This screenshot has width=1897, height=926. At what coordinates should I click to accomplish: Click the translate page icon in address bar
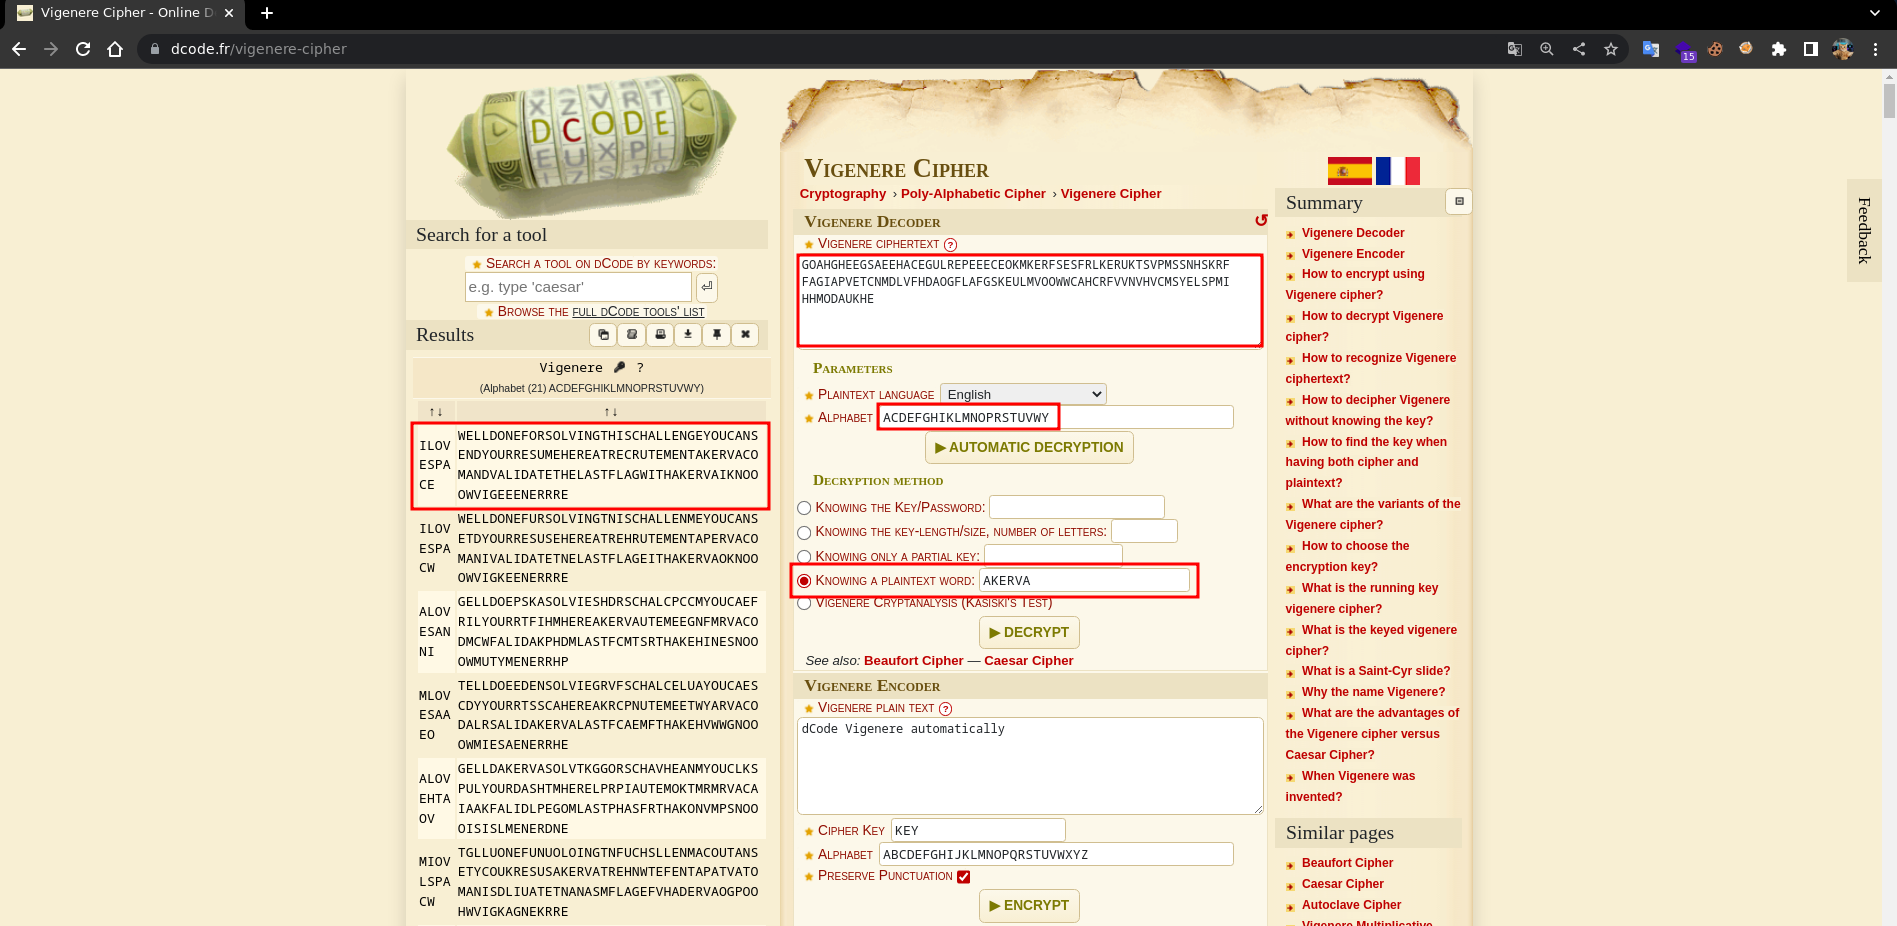1515,49
